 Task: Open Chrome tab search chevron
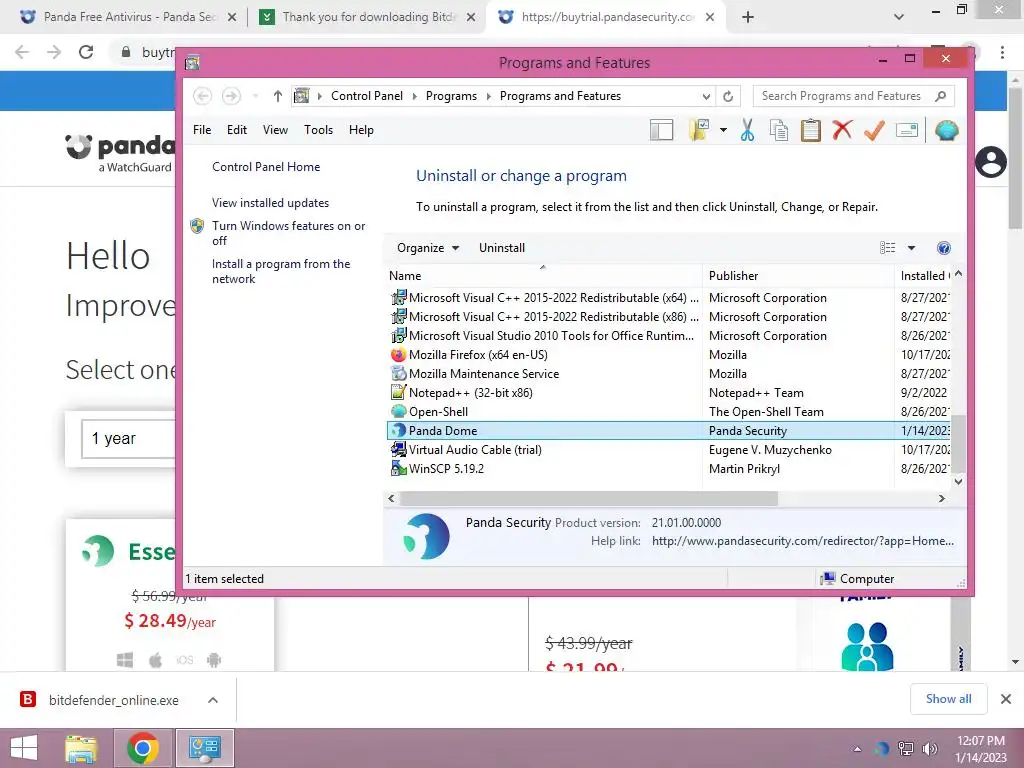899,17
